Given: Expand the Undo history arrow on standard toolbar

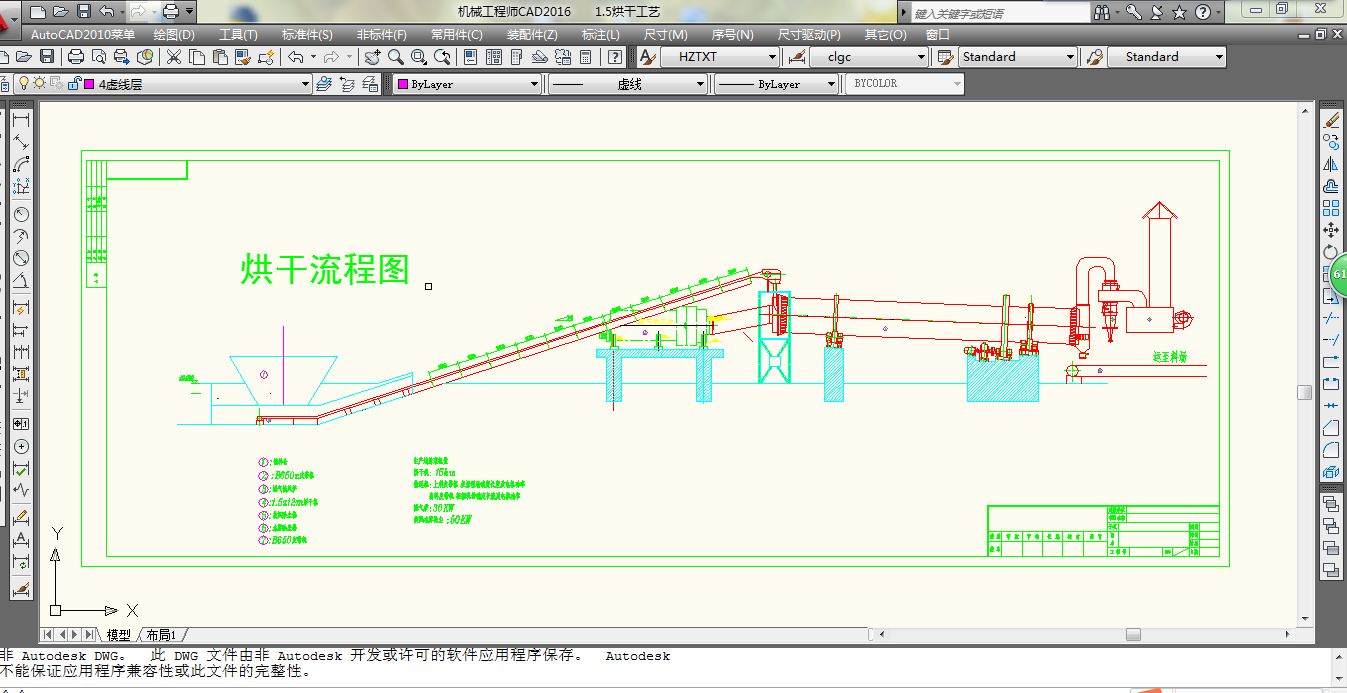Looking at the screenshot, I should tap(313, 57).
